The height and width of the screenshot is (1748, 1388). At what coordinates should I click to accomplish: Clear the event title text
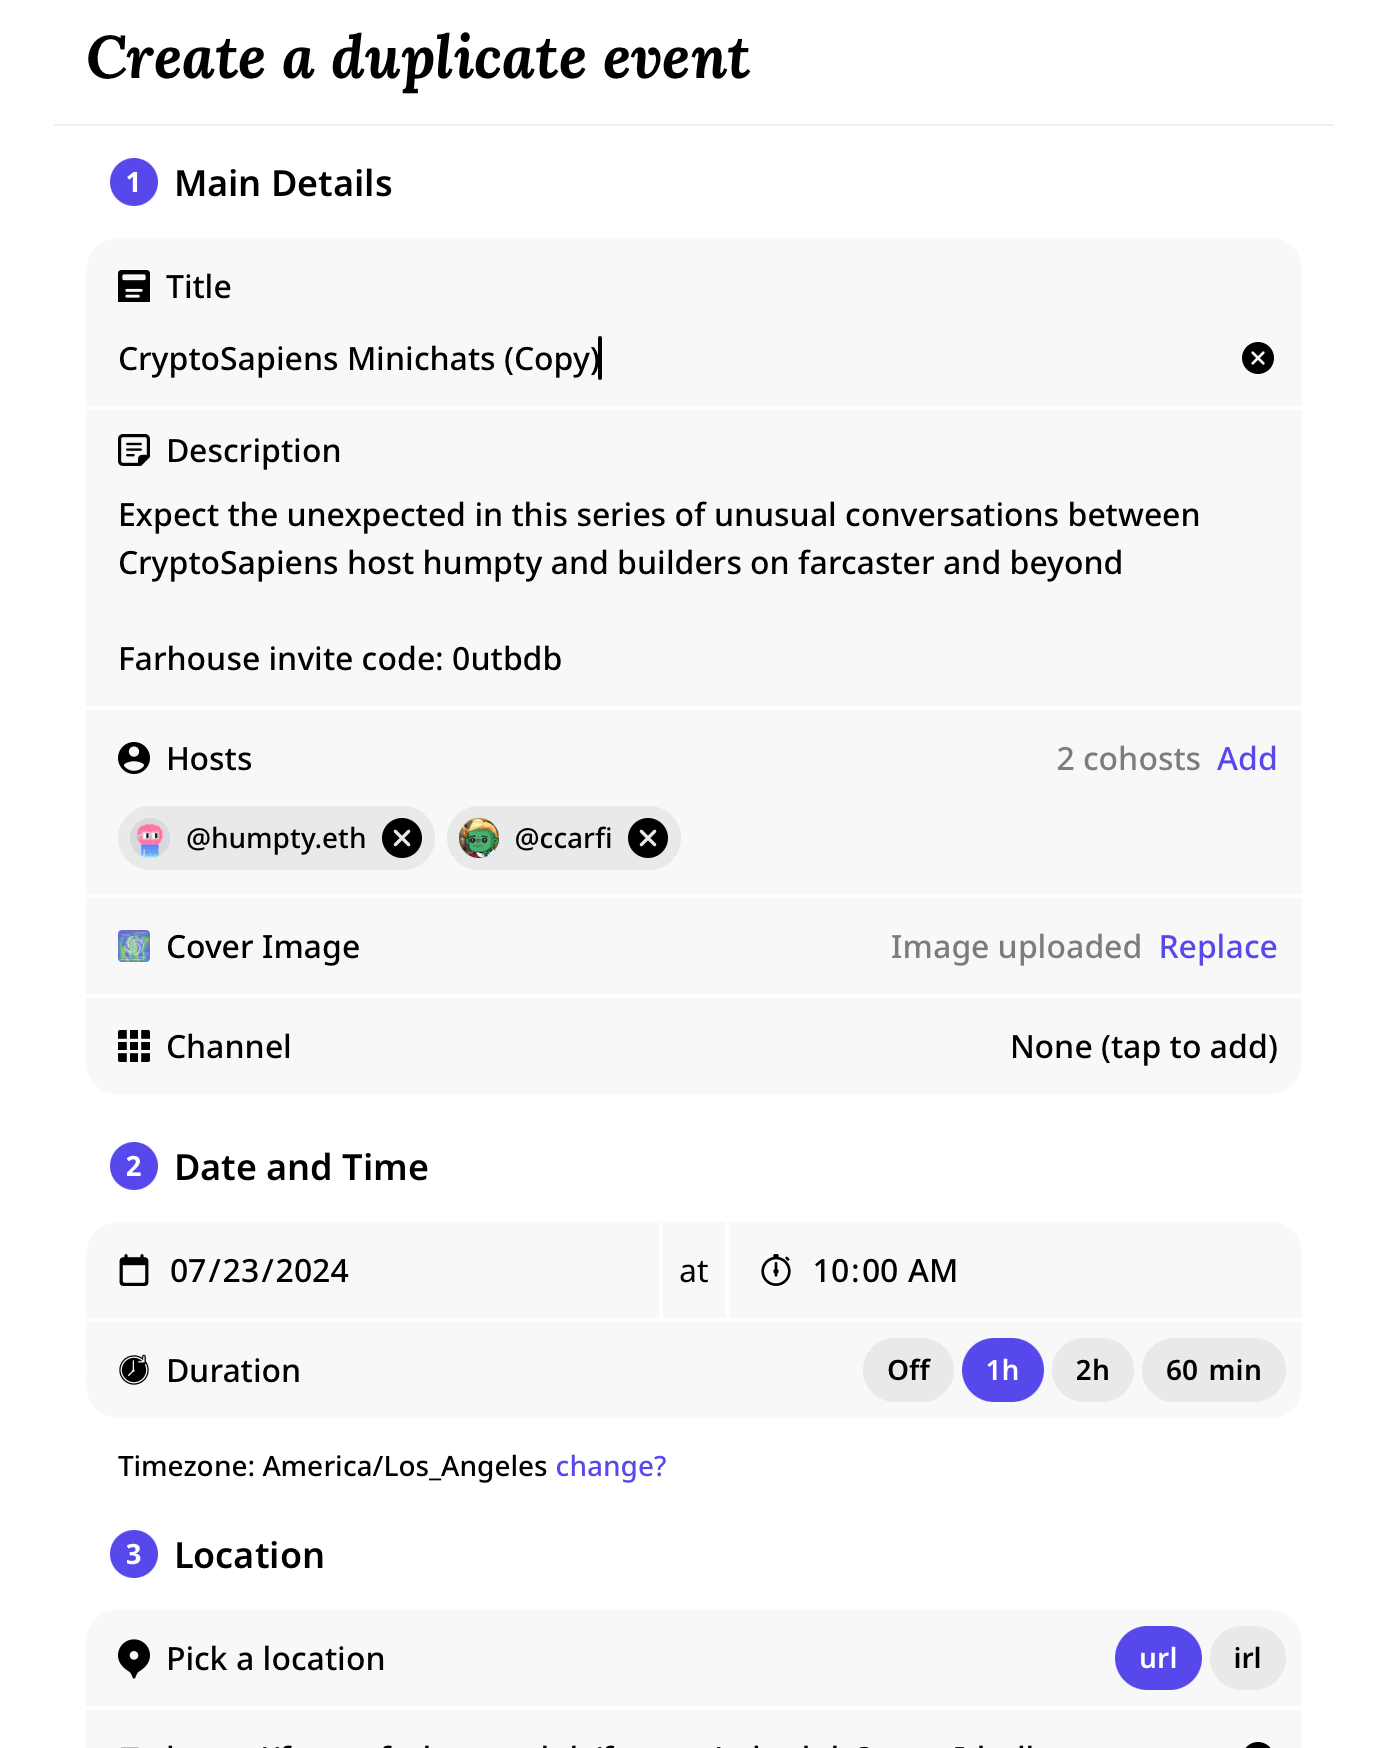(1257, 358)
